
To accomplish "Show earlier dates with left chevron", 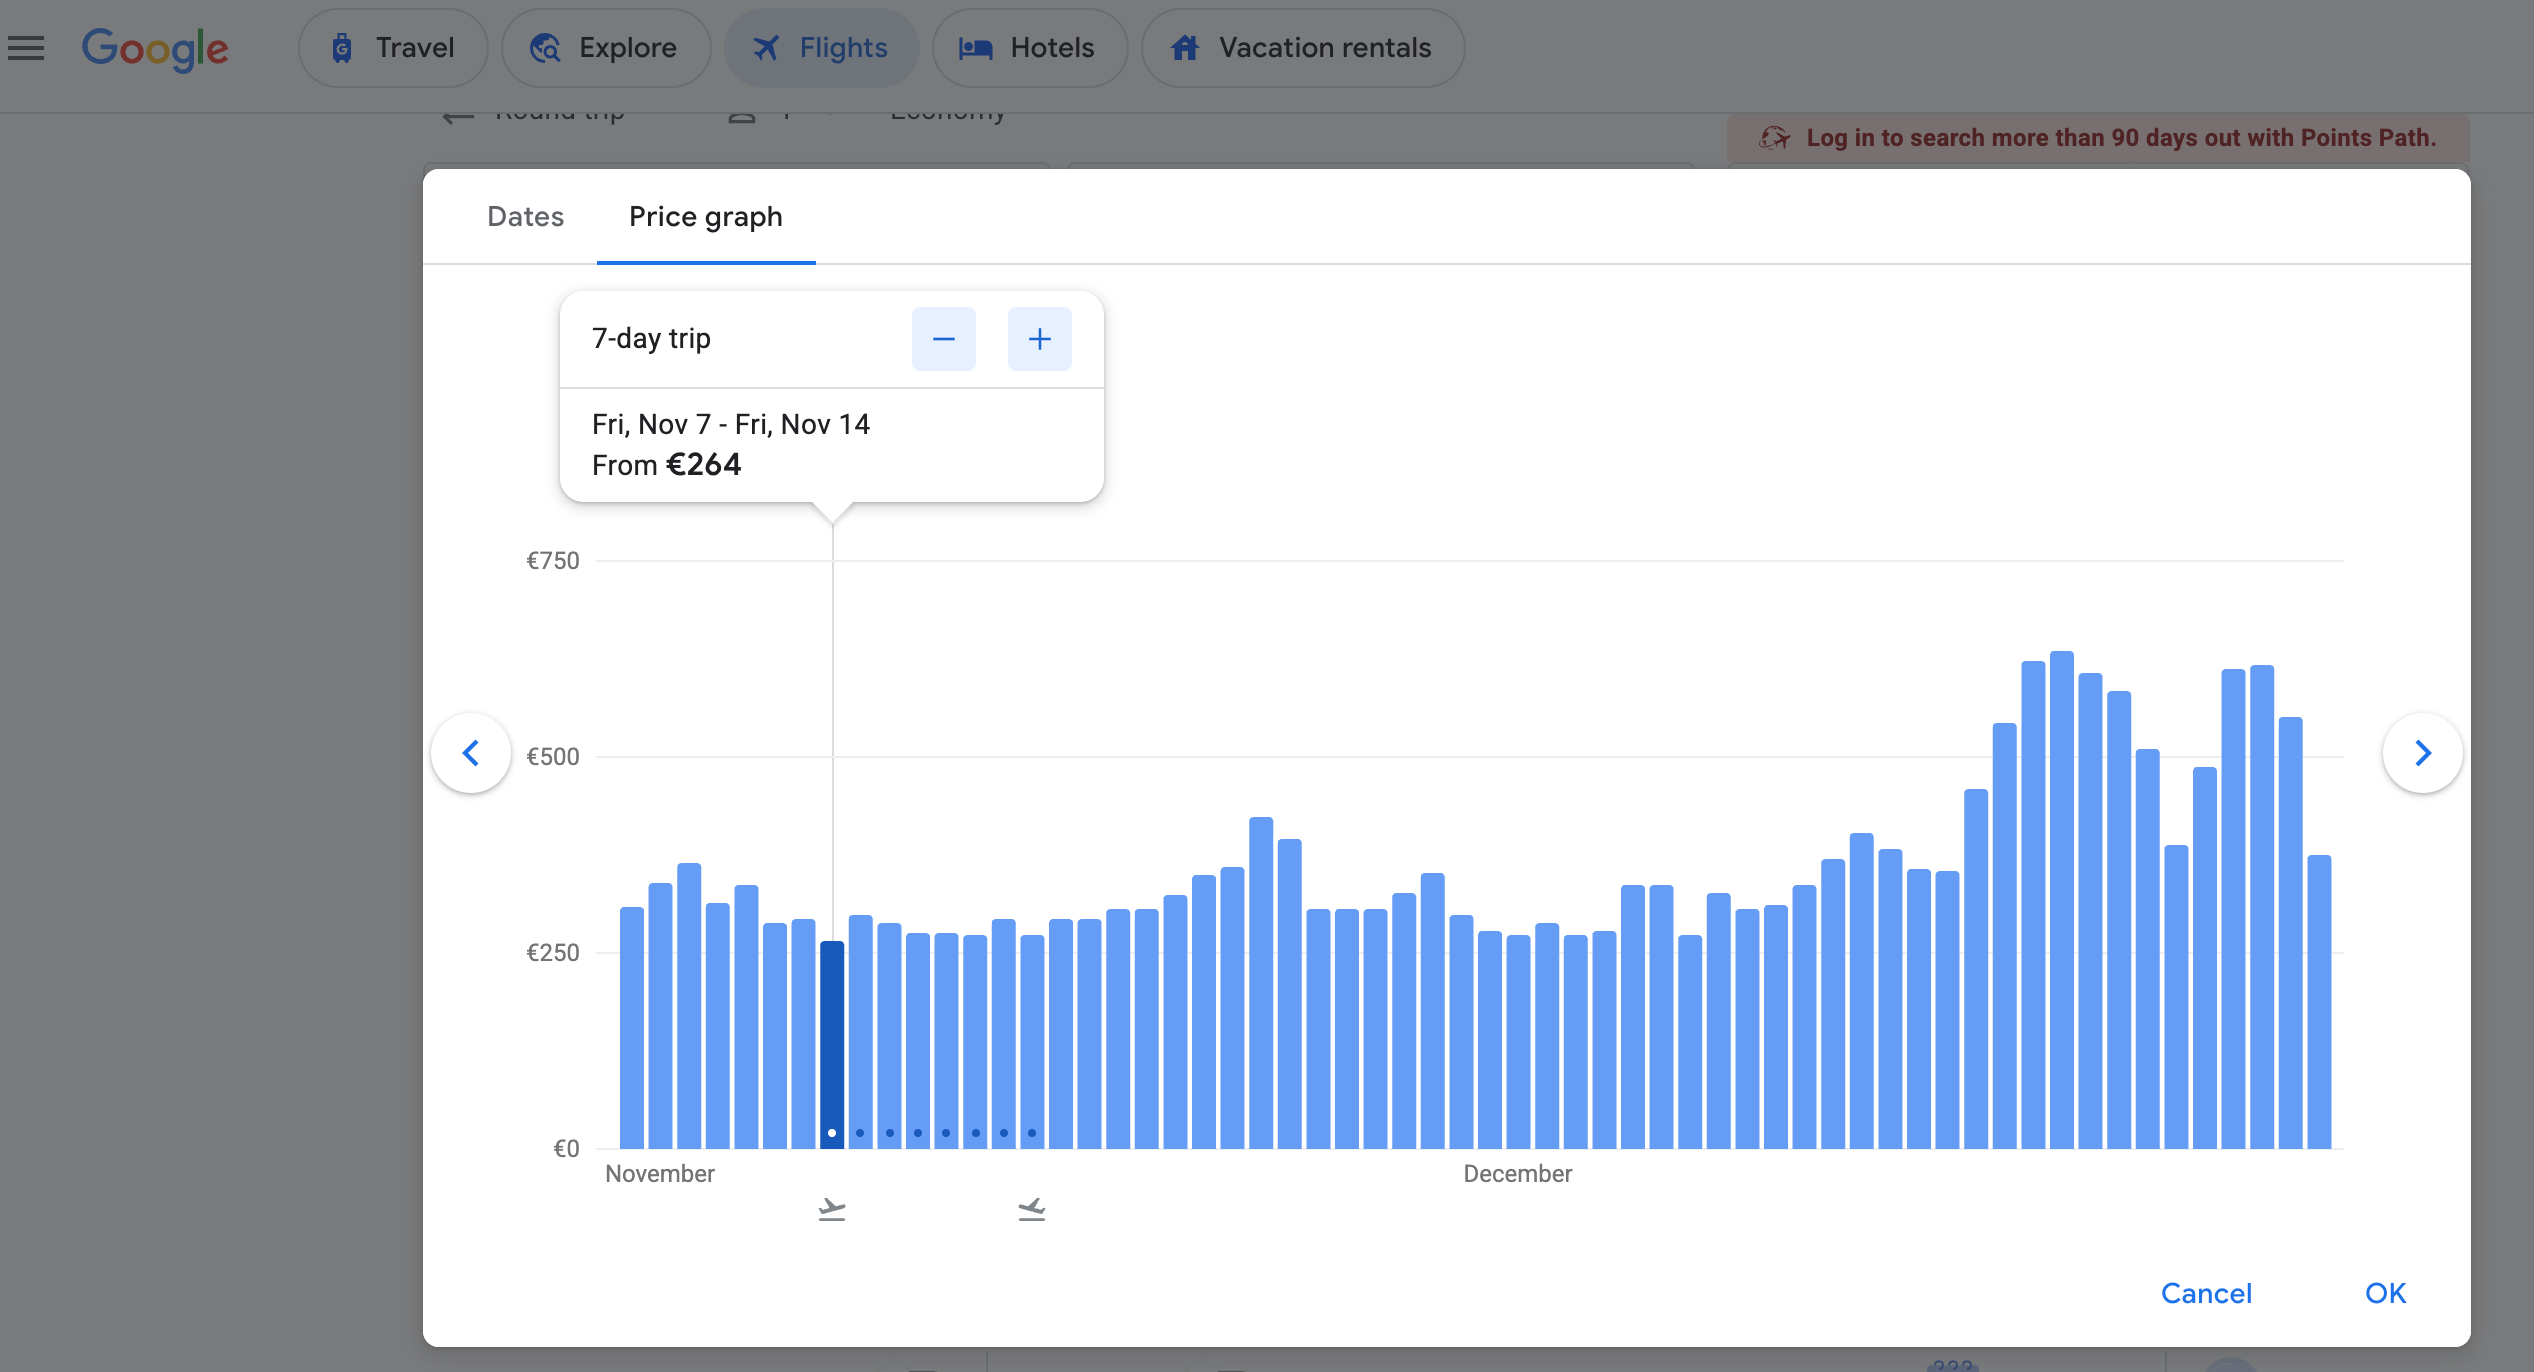I will 471,753.
